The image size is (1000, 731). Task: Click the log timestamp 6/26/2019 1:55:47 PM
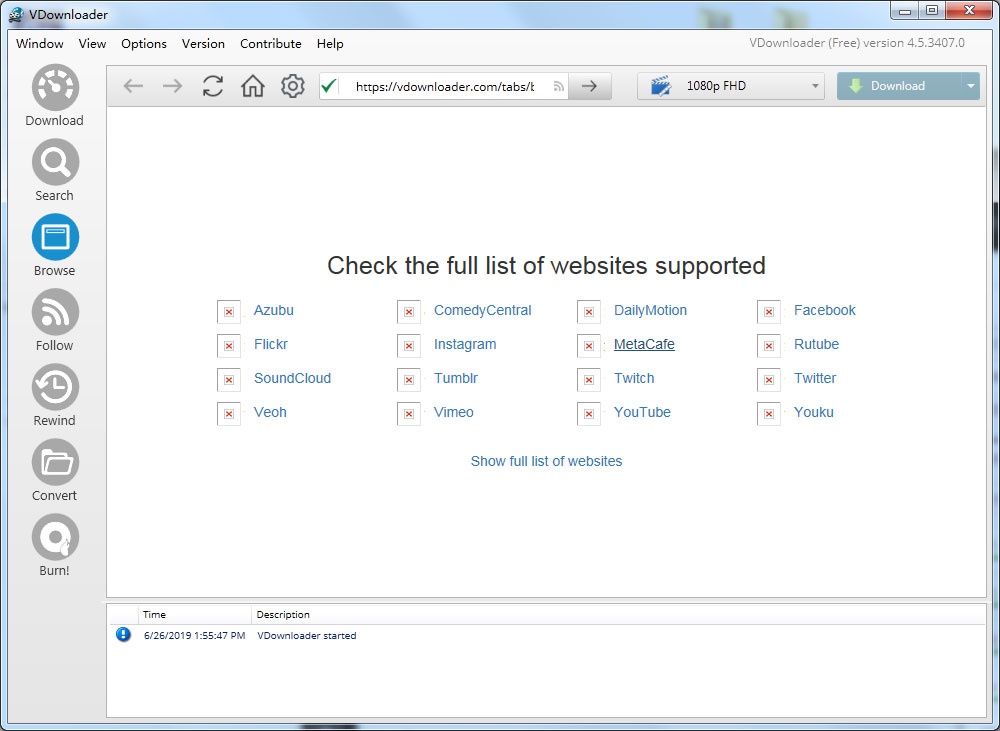[195, 635]
